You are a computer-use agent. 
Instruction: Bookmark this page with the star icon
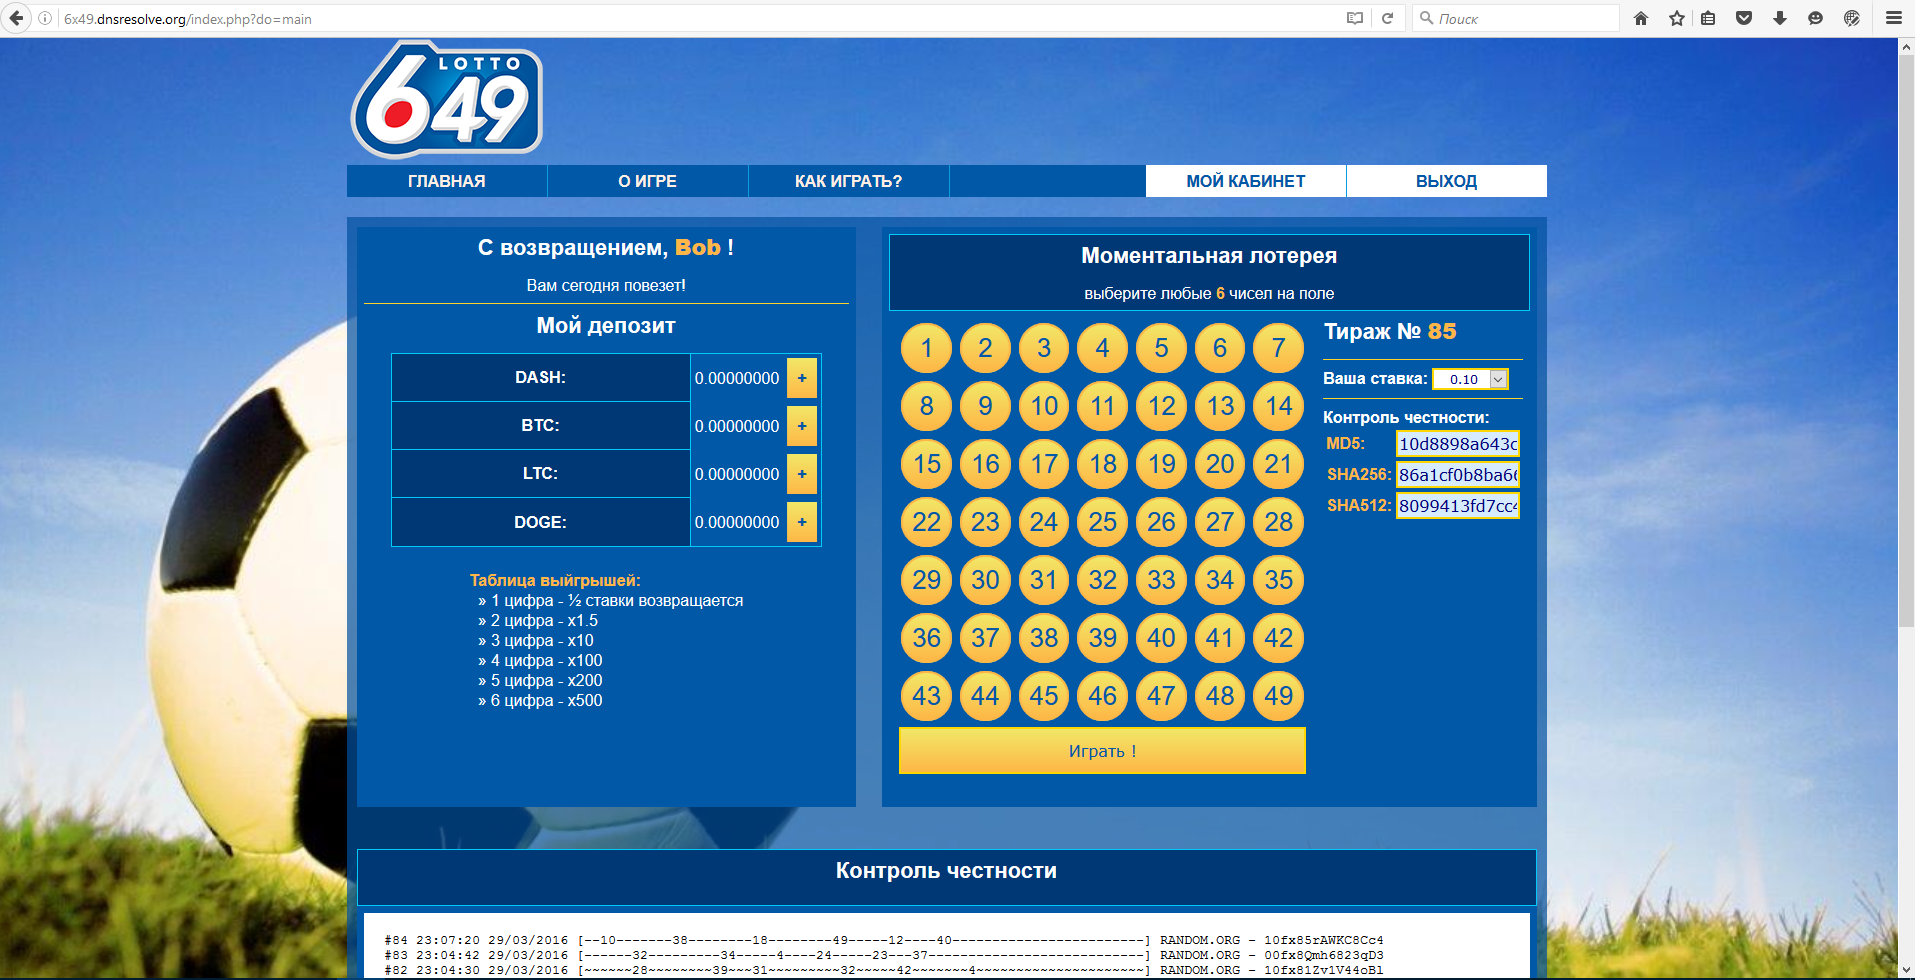(x=1677, y=18)
